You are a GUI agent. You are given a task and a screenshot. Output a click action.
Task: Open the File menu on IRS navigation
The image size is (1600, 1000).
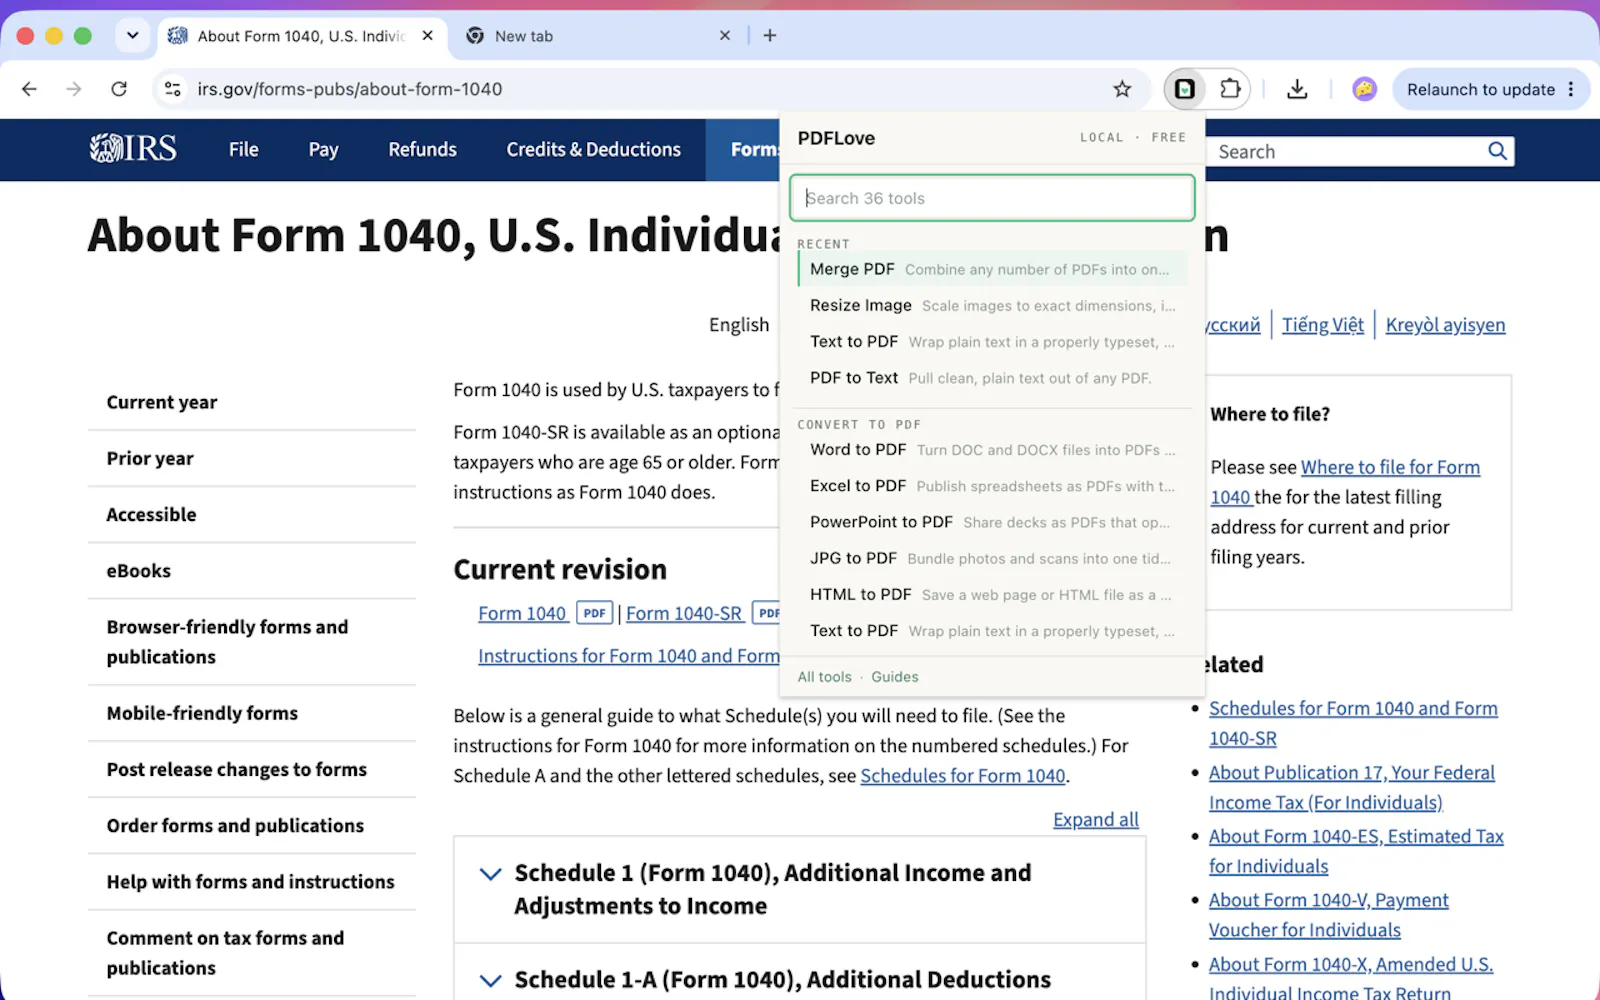(243, 150)
